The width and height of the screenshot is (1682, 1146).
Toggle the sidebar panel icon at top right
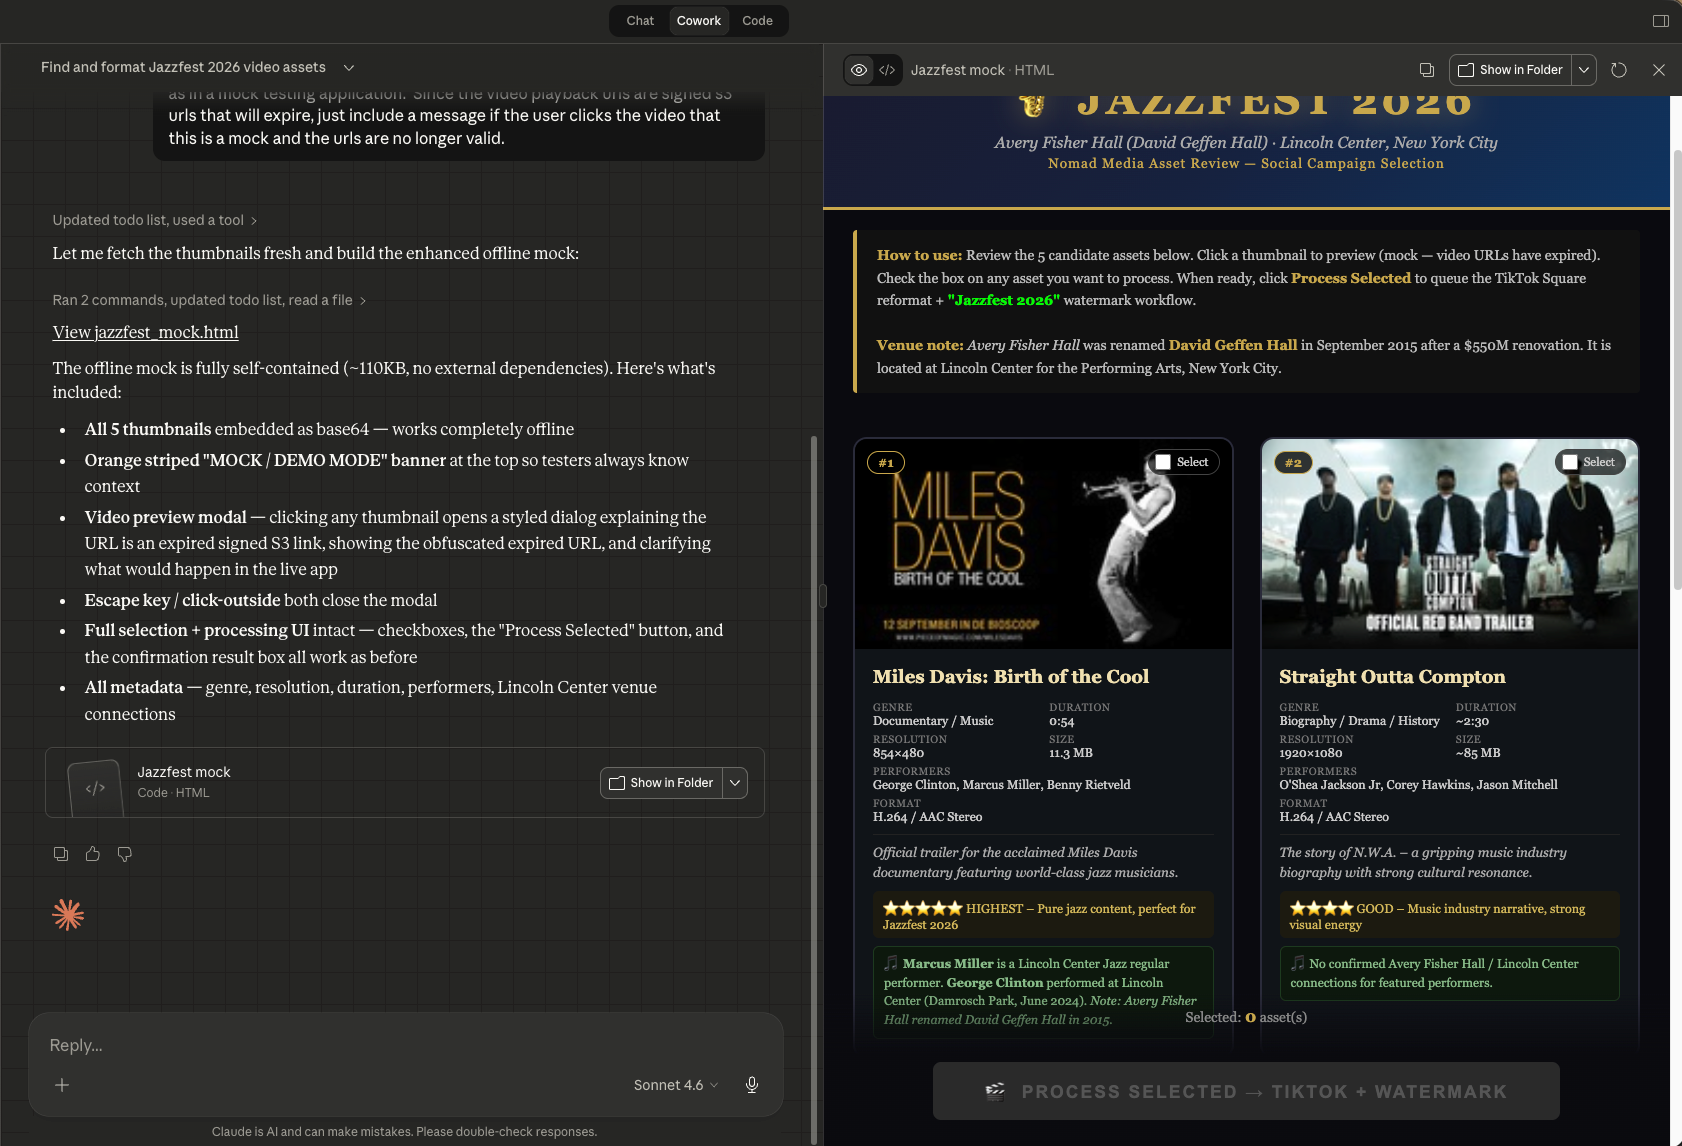point(1661,21)
